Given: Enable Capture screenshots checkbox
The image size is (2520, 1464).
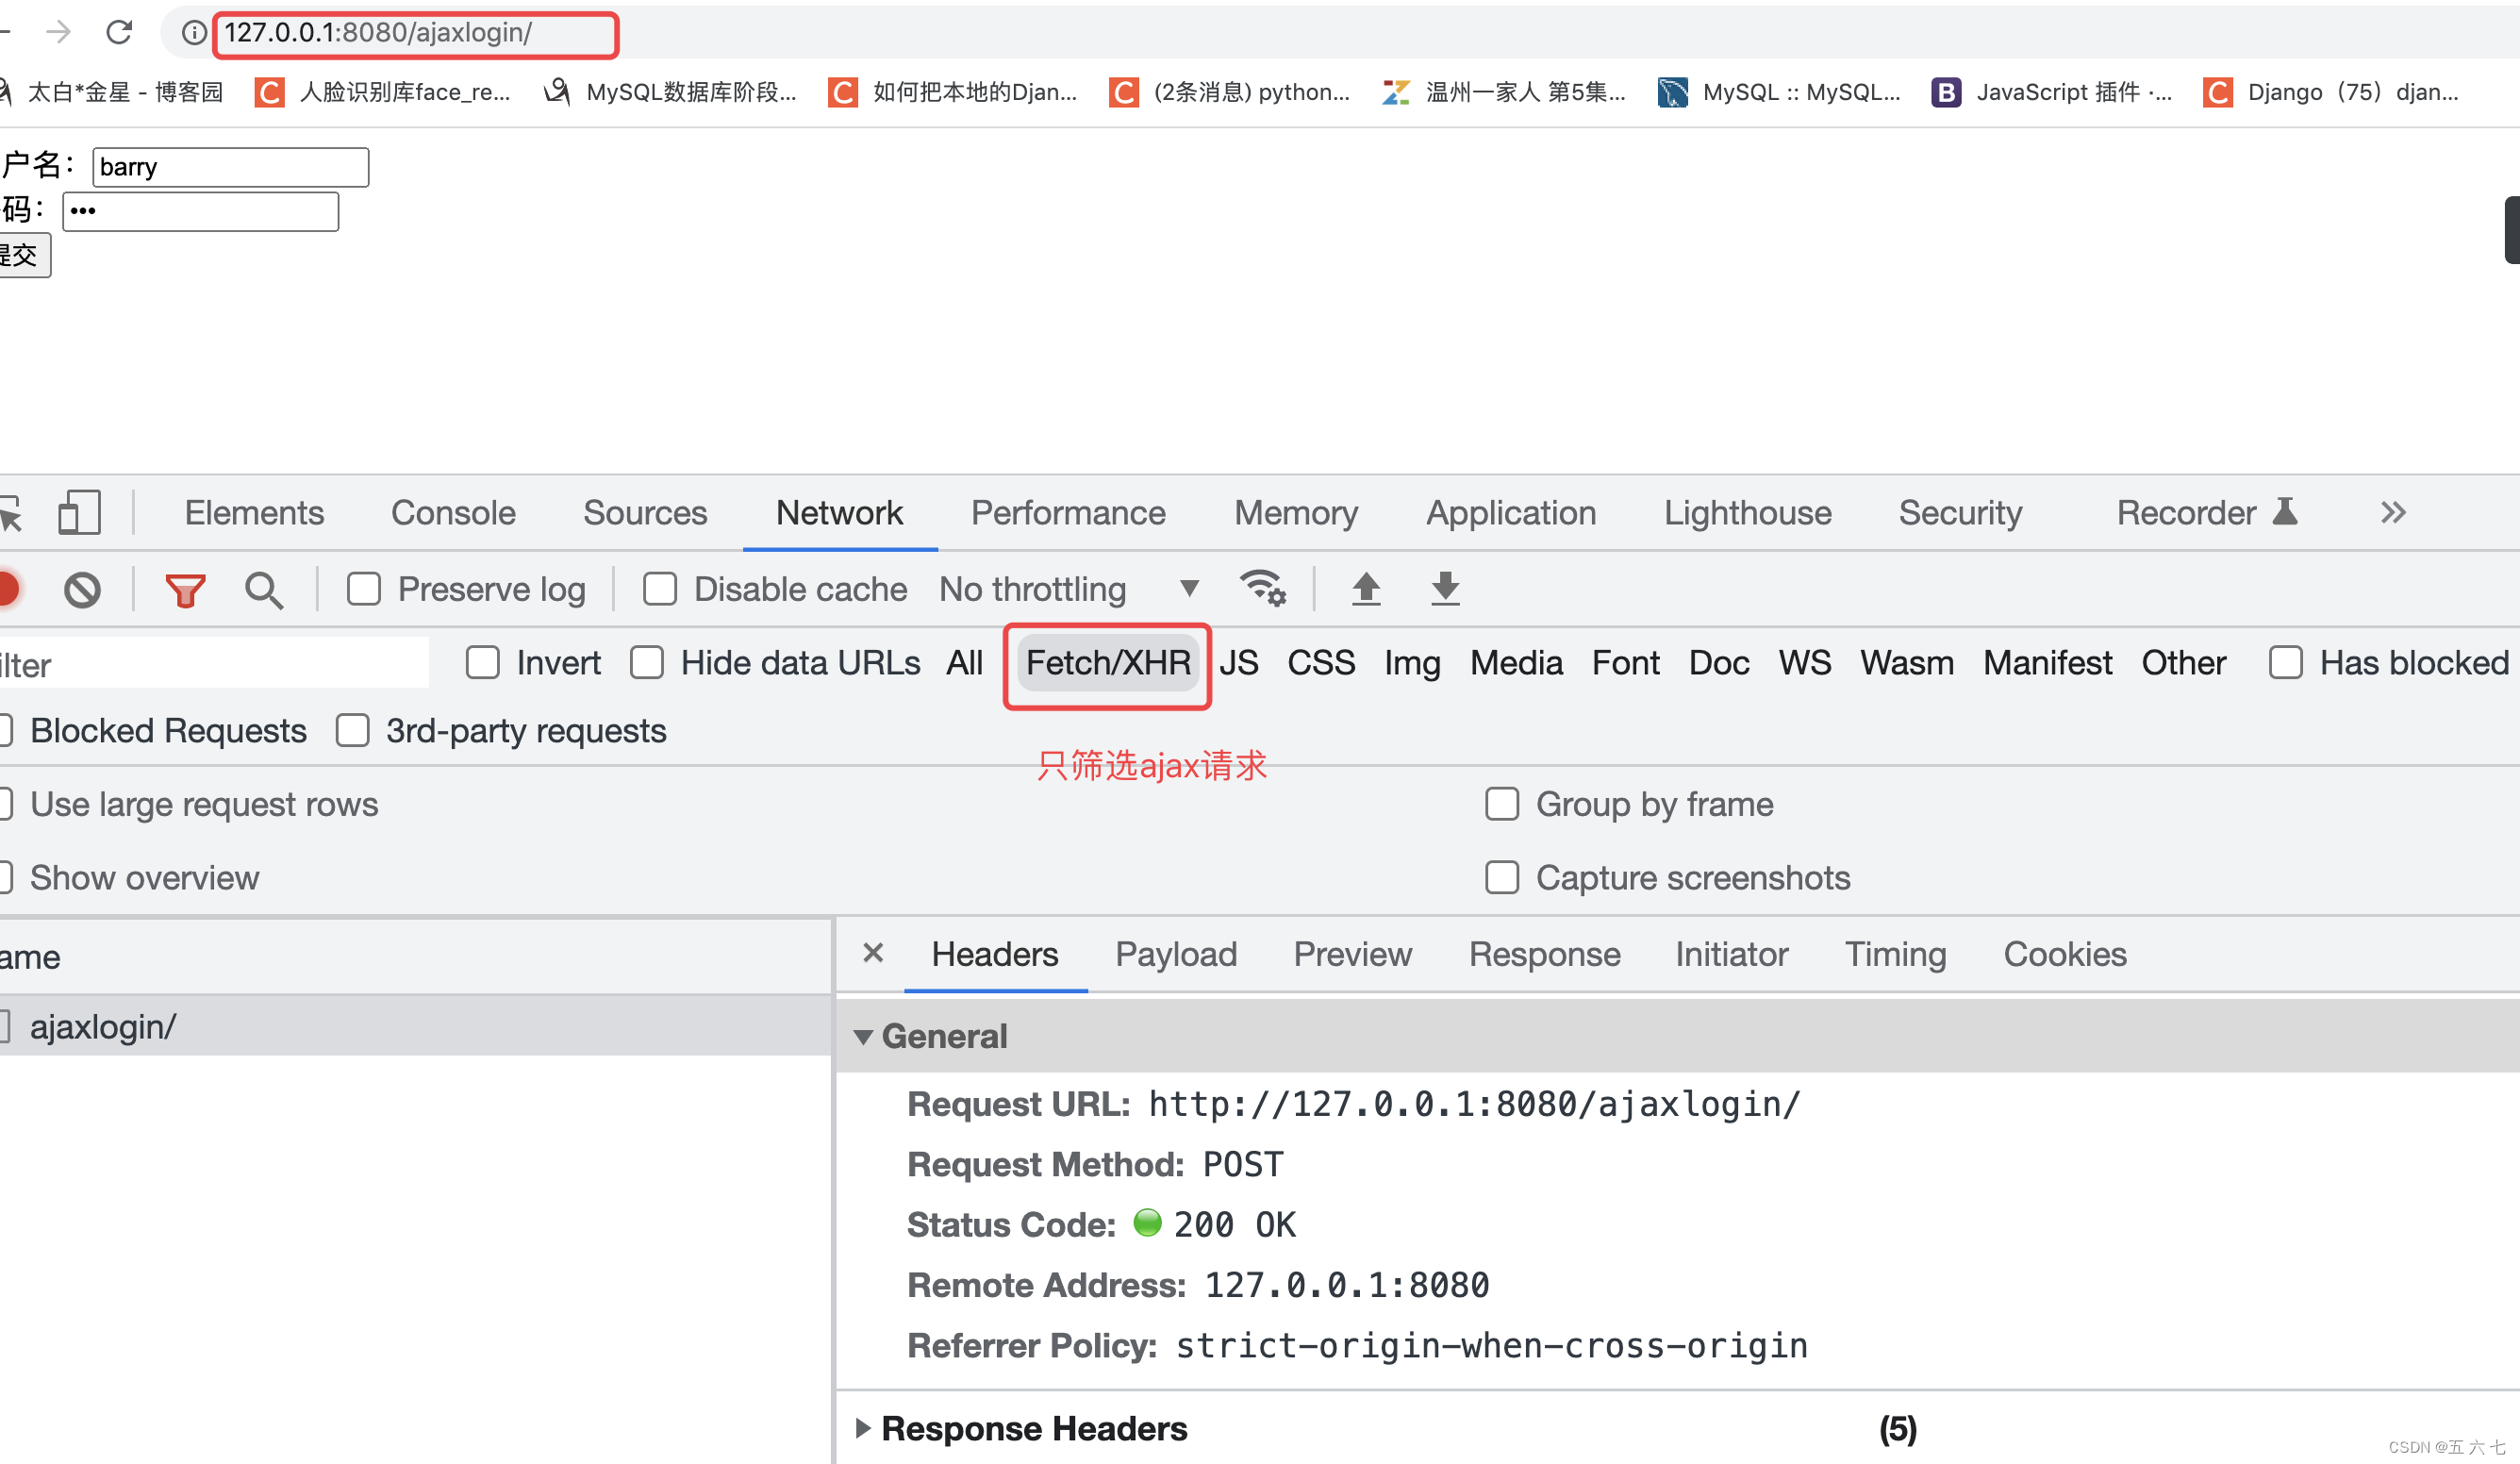Looking at the screenshot, I should tap(1502, 877).
